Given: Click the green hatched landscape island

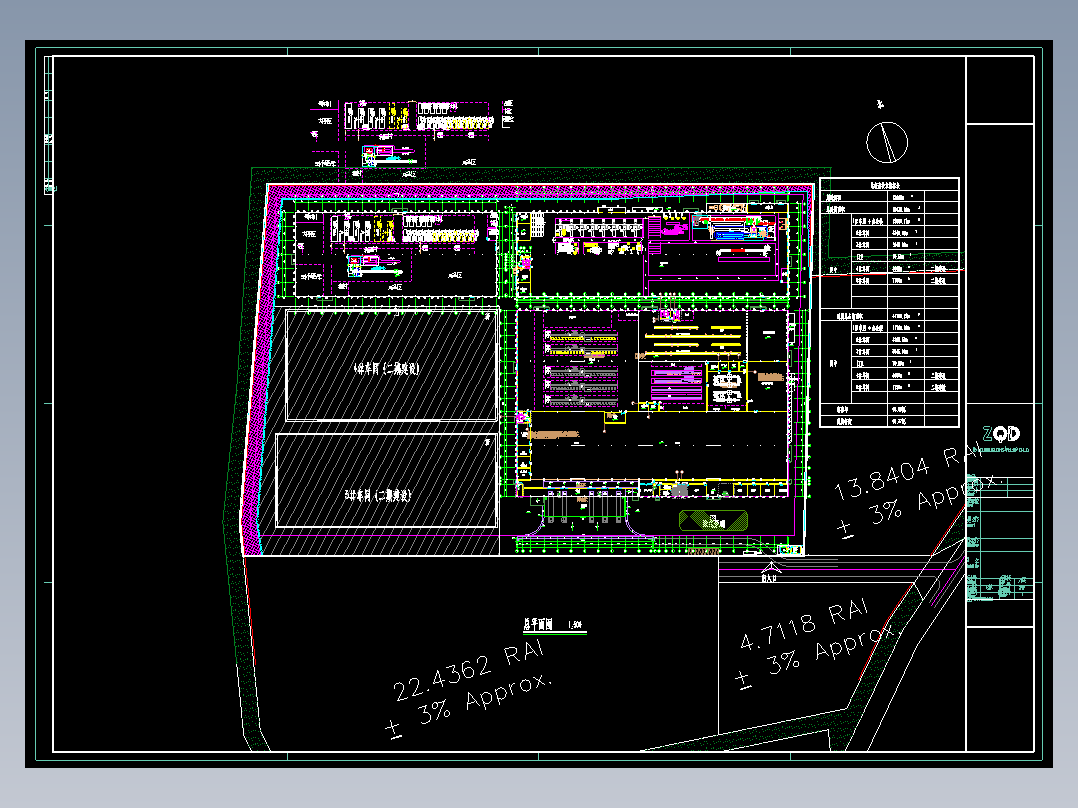Looking at the screenshot, I should tap(713, 521).
